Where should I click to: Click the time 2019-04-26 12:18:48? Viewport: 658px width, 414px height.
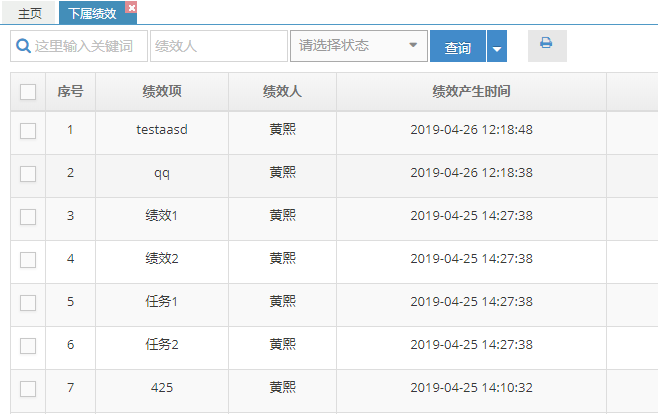[x=471, y=130]
